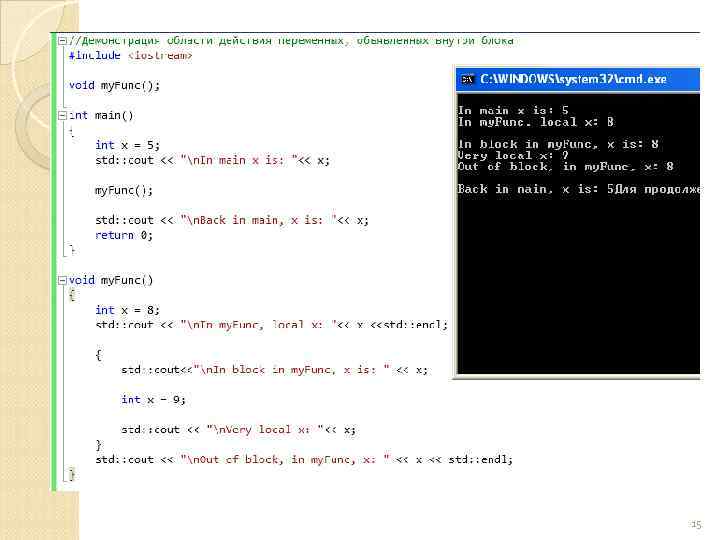Click the line 'int x = 9;'

coord(153,400)
